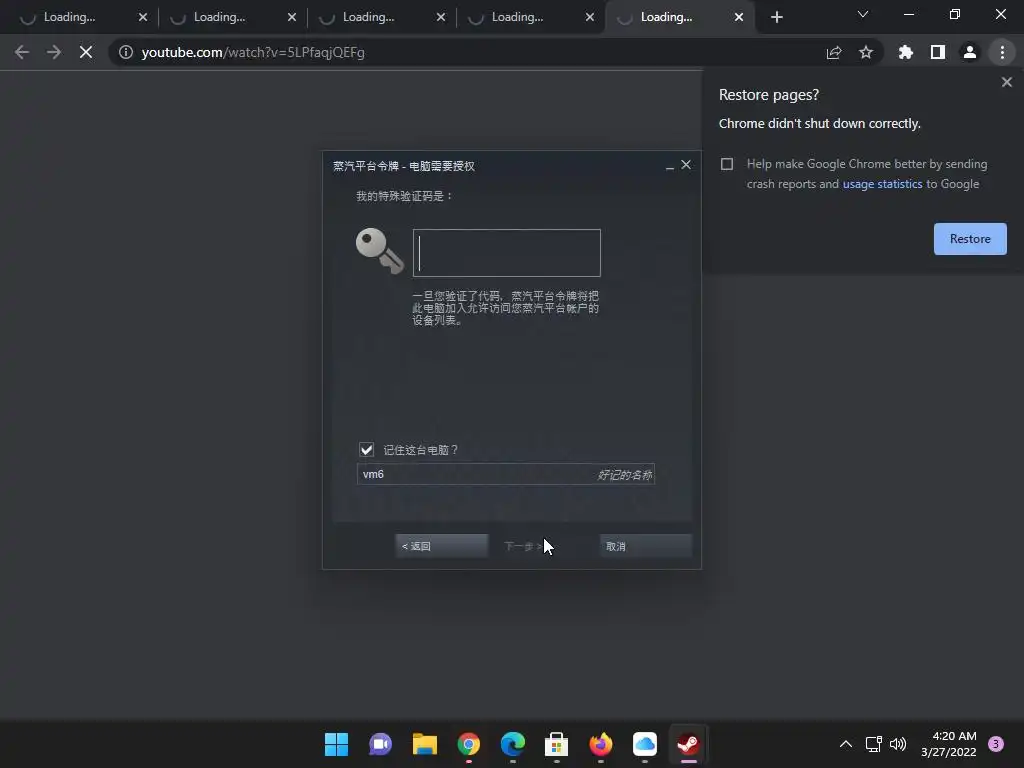Open File Explorer from taskbar
Image resolution: width=1024 pixels, height=768 pixels.
pos(424,744)
